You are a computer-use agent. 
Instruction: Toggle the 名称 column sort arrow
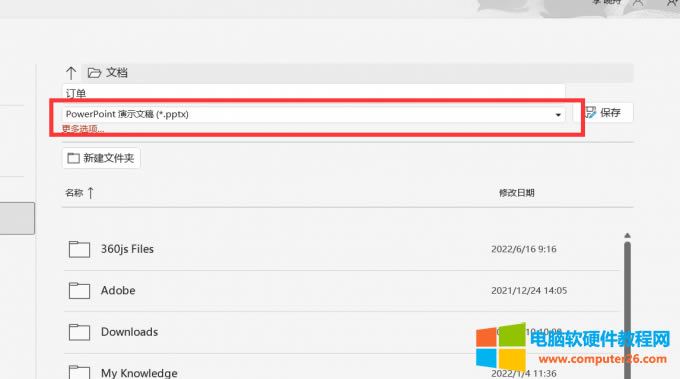(91, 193)
